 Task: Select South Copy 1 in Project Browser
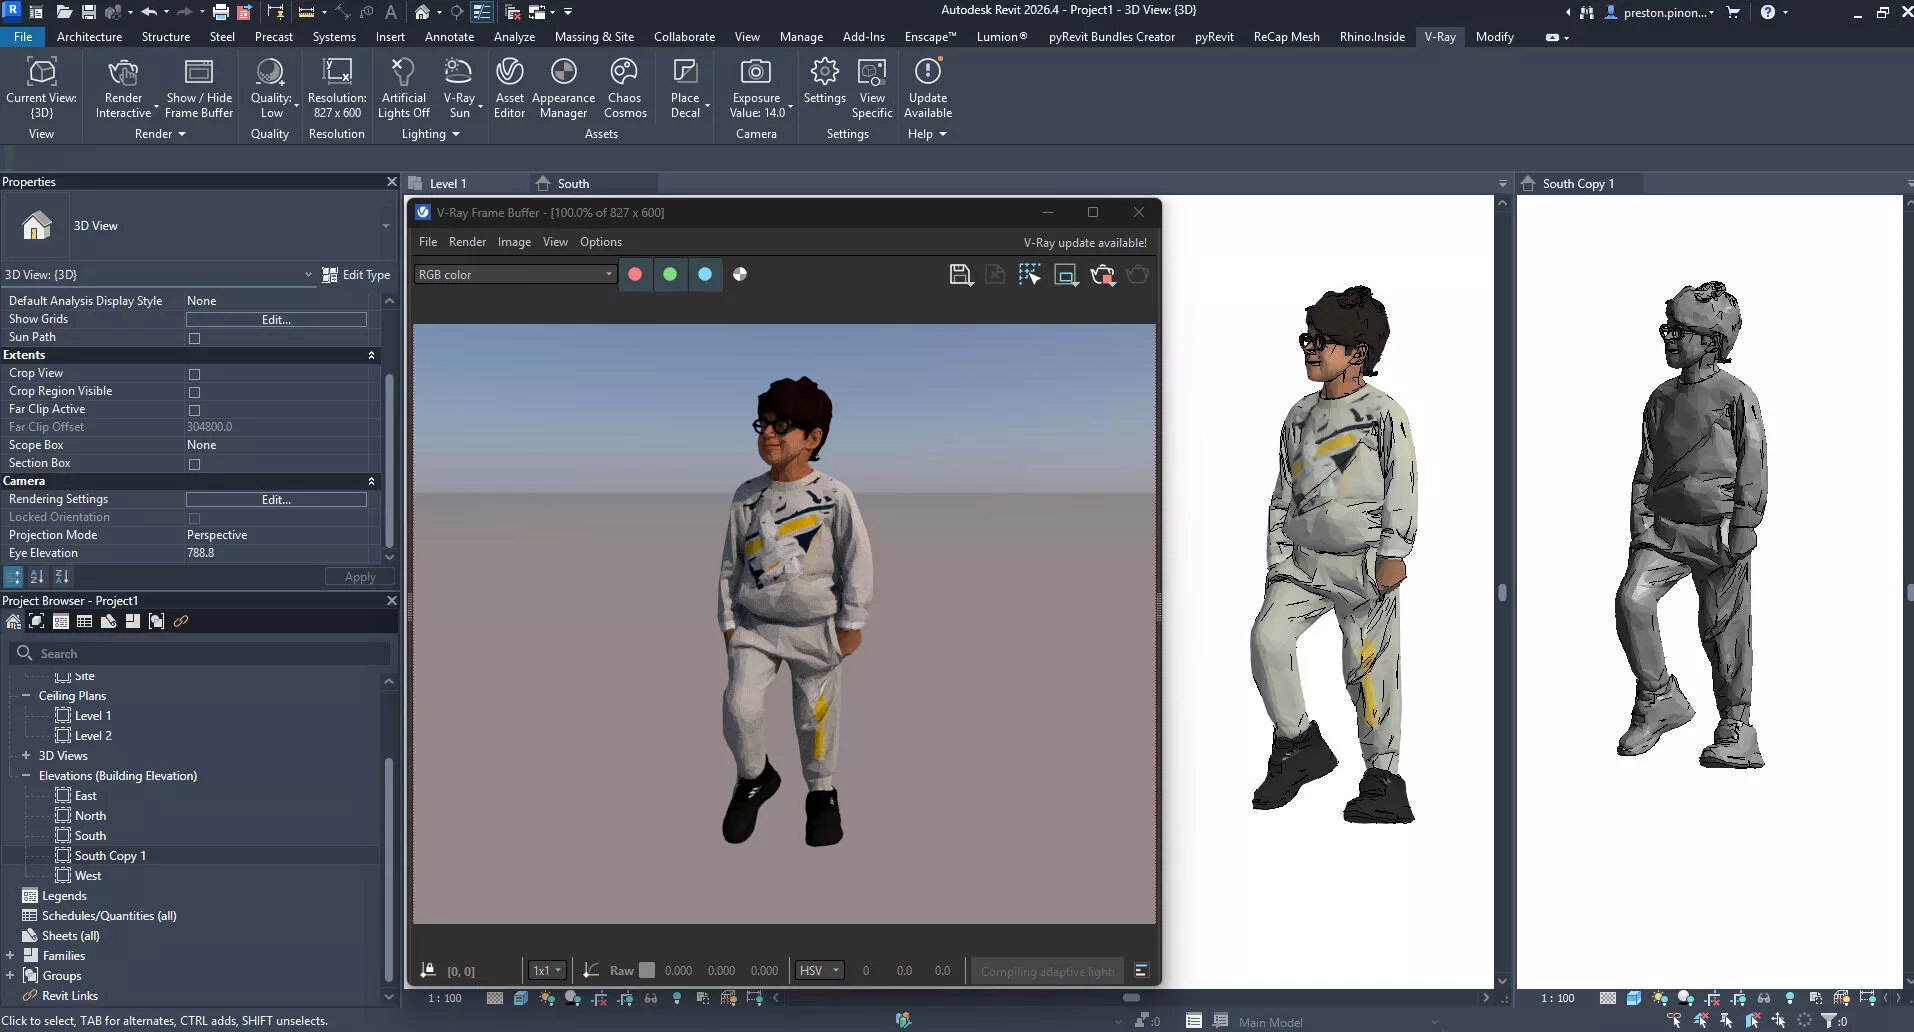(x=110, y=855)
